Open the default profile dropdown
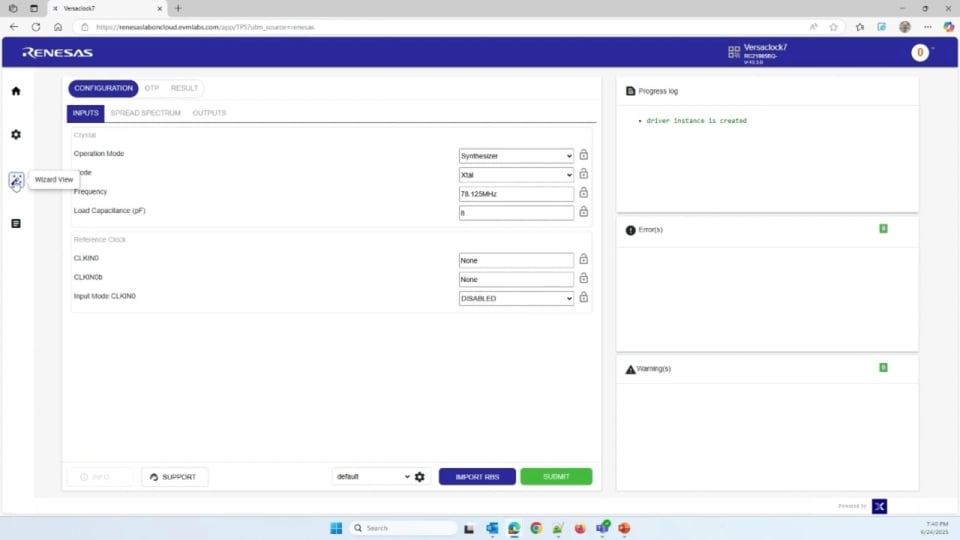 click(373, 476)
